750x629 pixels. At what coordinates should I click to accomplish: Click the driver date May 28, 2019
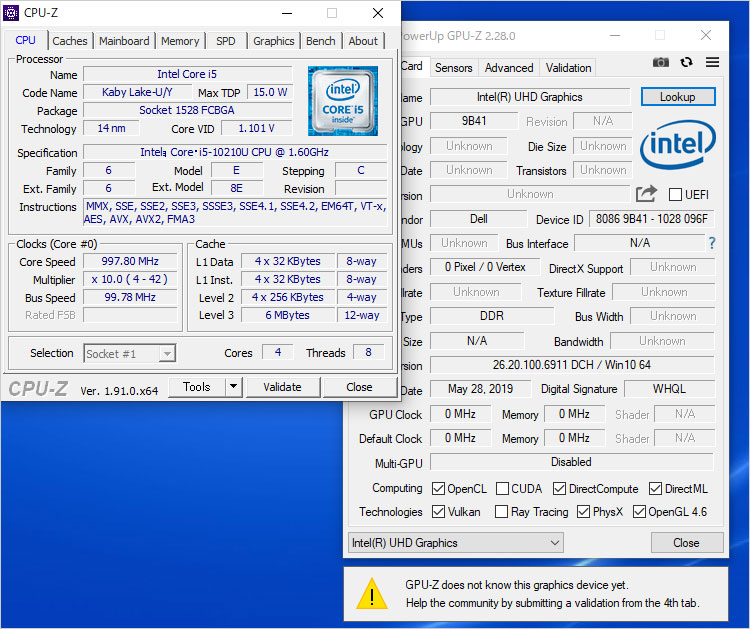point(480,389)
